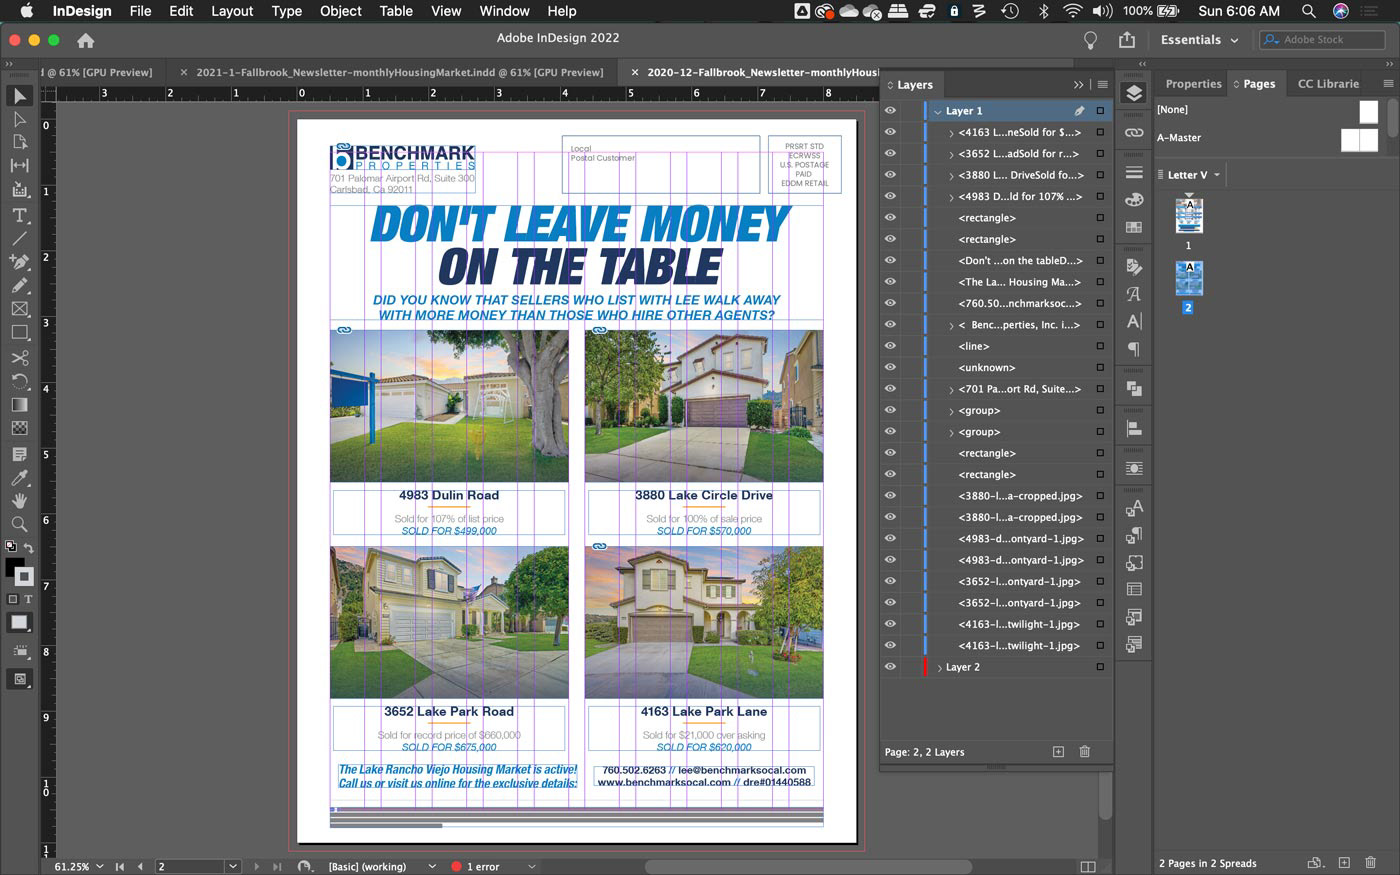Open the Paragraph panel pilcrow icon
The height and width of the screenshot is (875, 1400).
coord(1134,349)
